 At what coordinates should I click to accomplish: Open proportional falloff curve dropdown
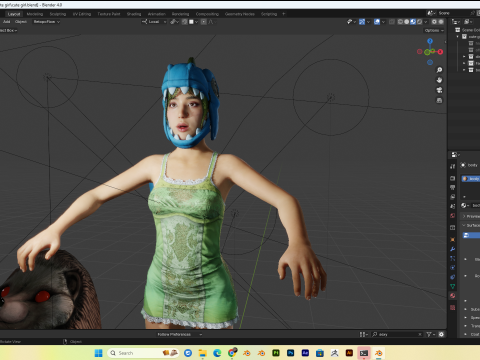click(x=211, y=22)
